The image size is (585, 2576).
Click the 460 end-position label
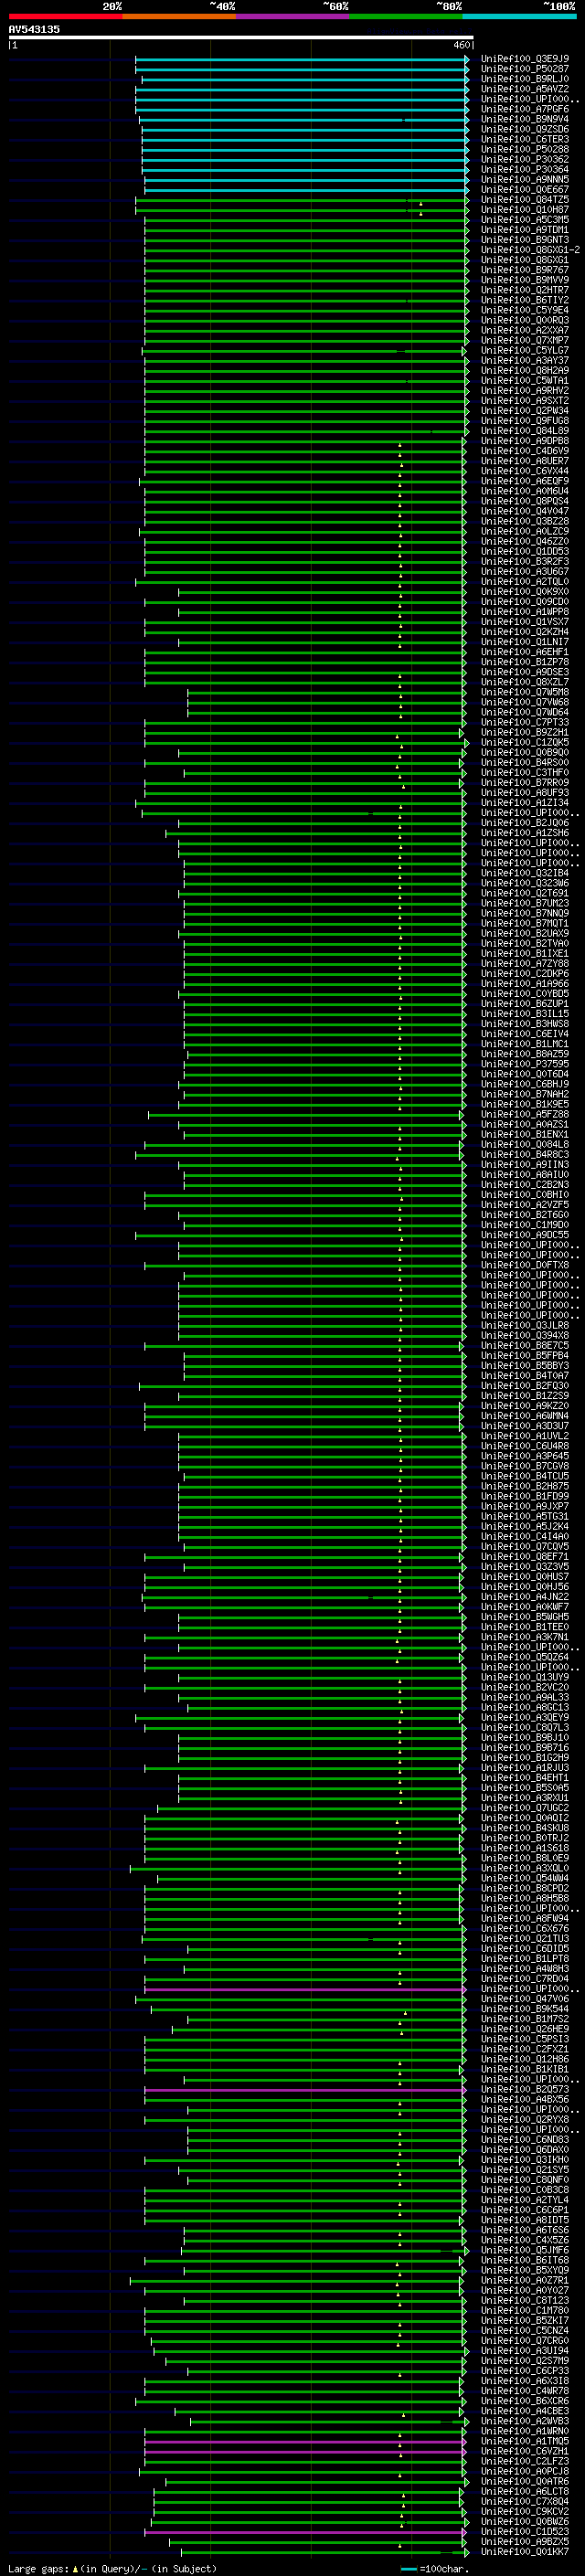pyautogui.click(x=461, y=45)
